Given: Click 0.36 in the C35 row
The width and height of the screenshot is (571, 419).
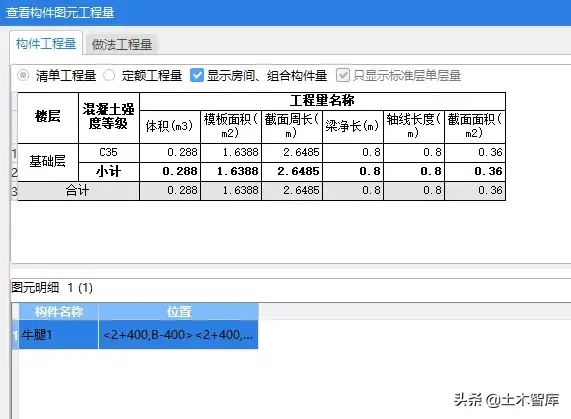Looking at the screenshot, I should tap(475, 153).
